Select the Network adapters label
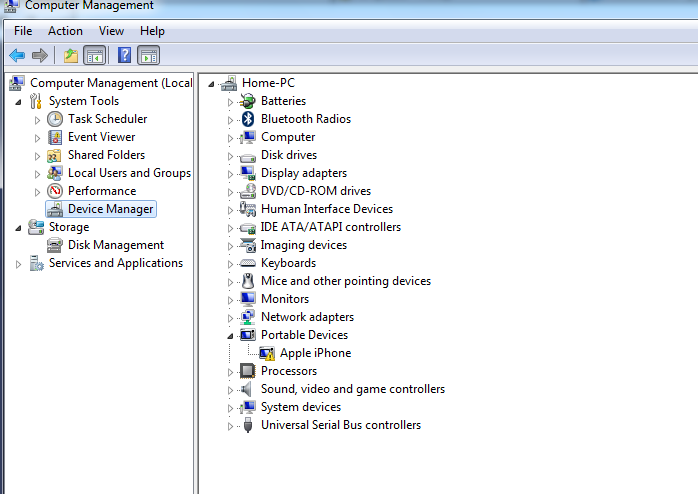698x494 pixels. pyautogui.click(x=308, y=317)
